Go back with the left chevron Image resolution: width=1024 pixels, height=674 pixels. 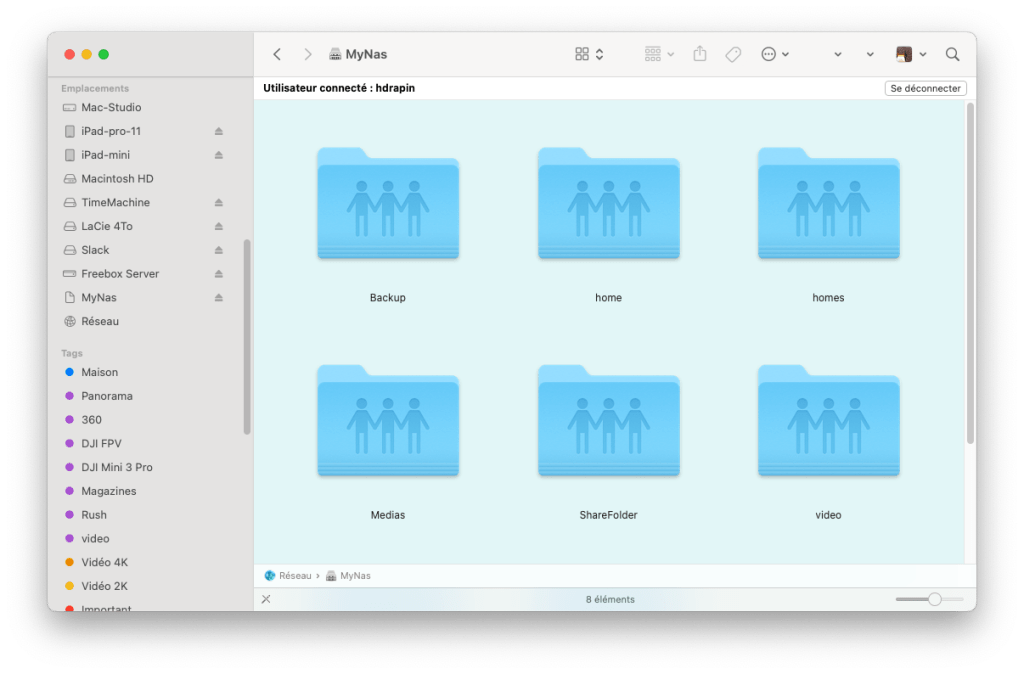(278, 54)
